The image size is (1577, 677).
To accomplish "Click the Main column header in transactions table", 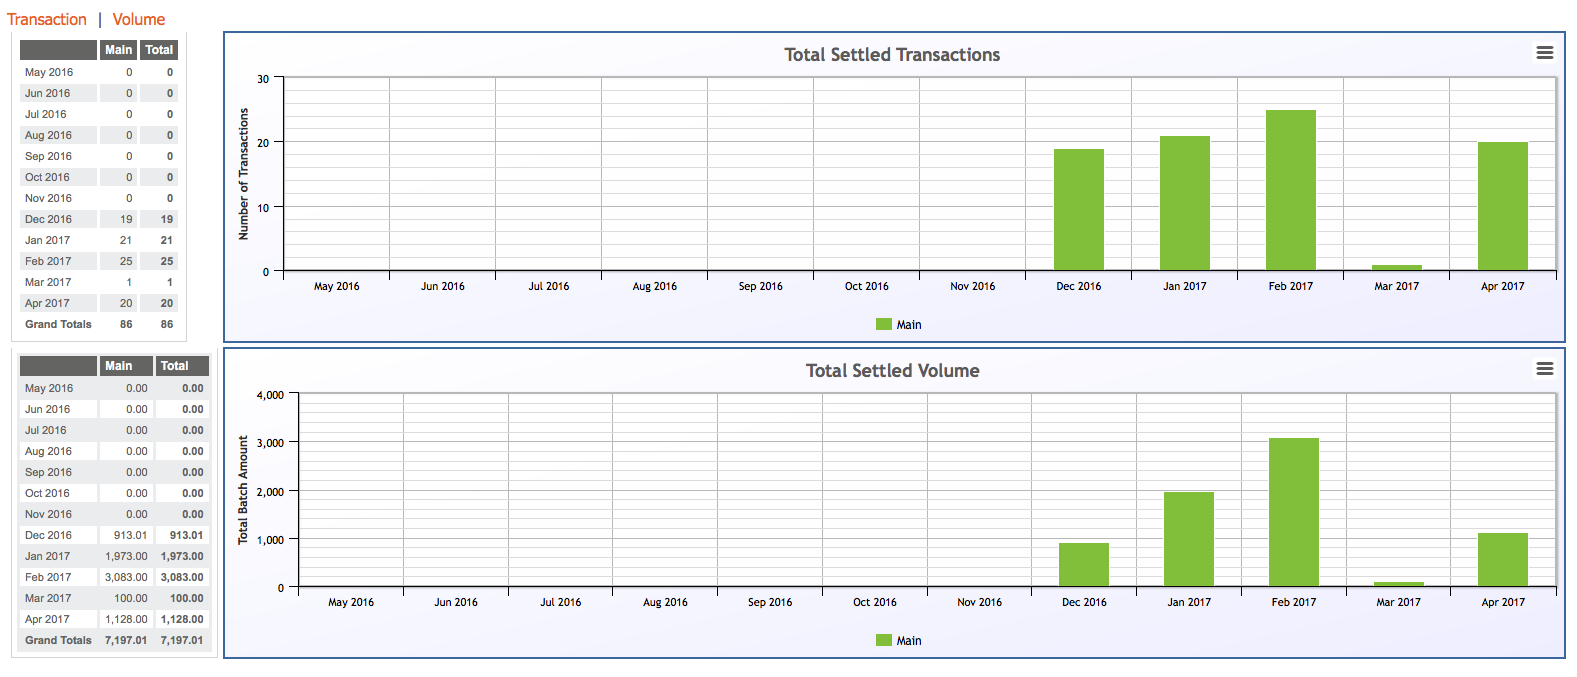I will tap(118, 50).
